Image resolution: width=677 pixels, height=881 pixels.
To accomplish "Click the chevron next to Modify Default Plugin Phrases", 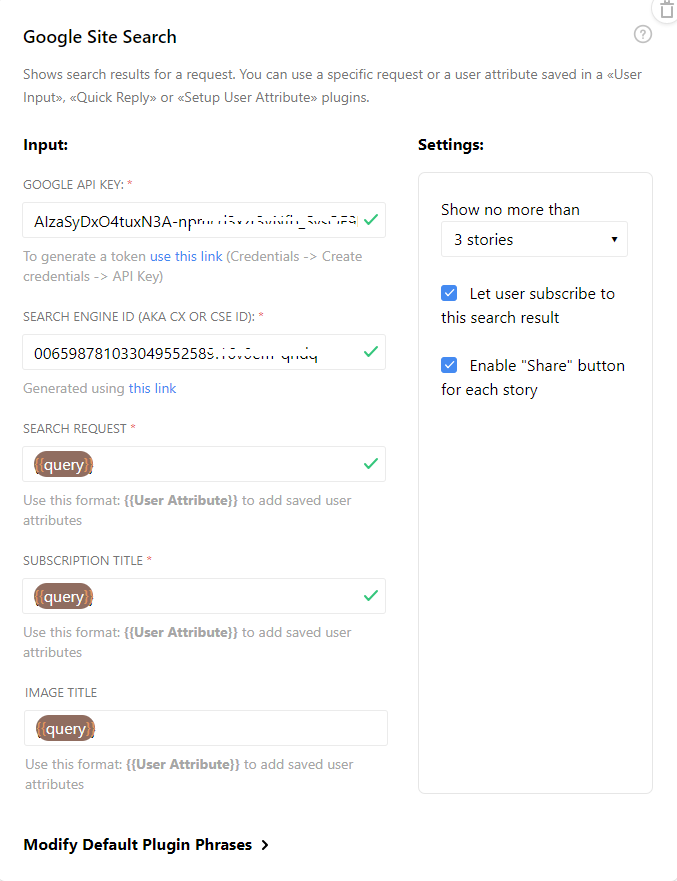I will 265,845.
